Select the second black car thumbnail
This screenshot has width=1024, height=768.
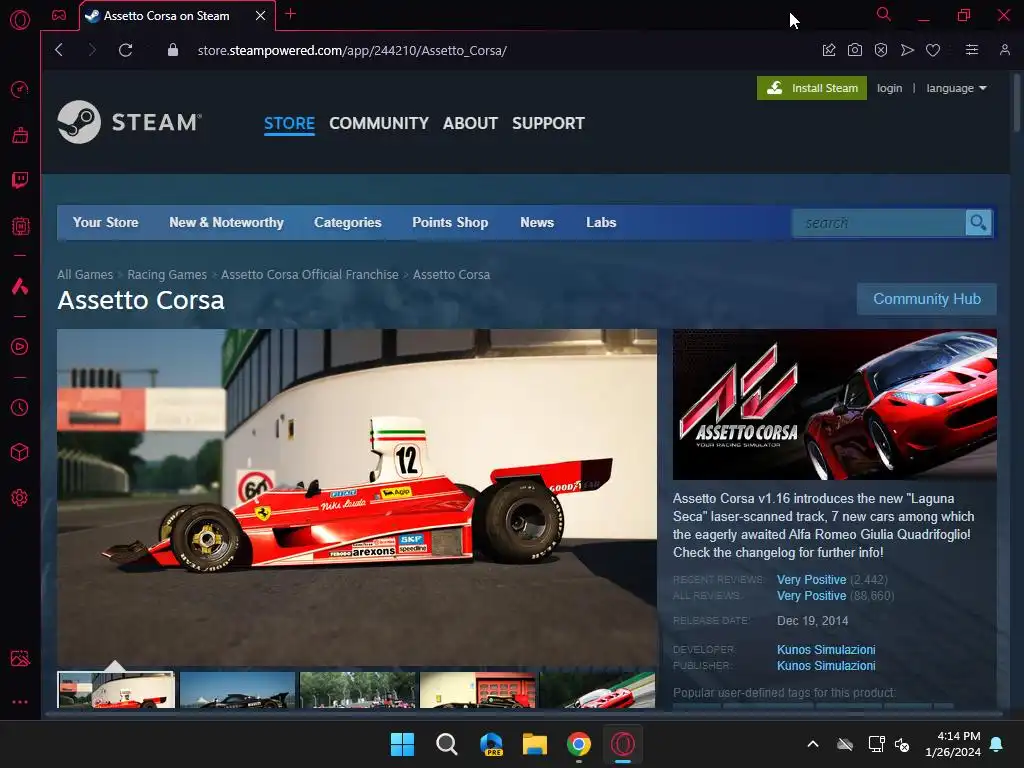[237, 690]
